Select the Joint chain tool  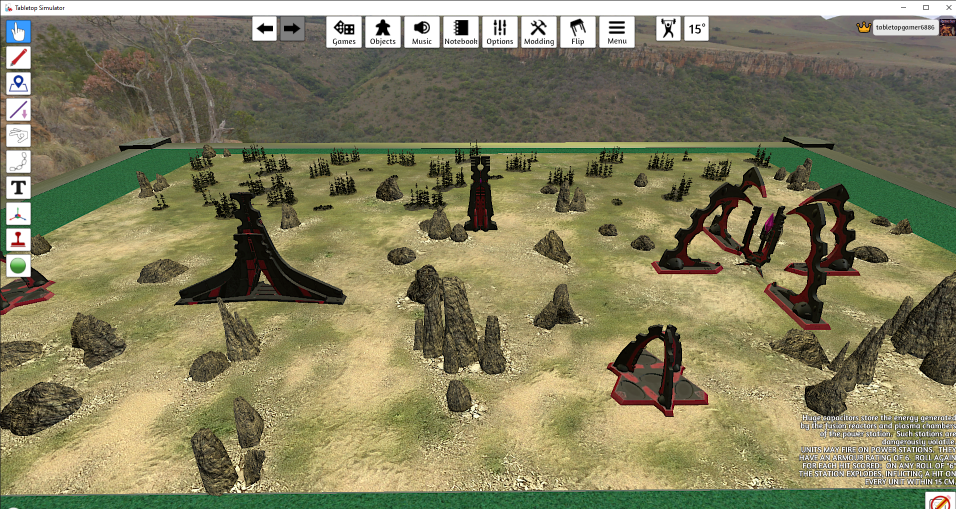[x=18, y=162]
